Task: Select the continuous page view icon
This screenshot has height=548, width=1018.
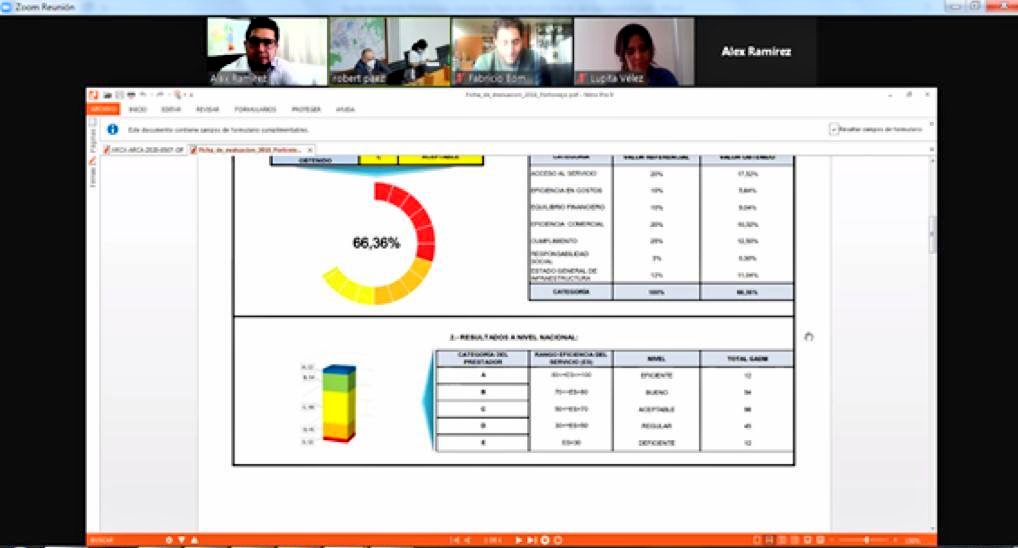Action: coord(769,540)
